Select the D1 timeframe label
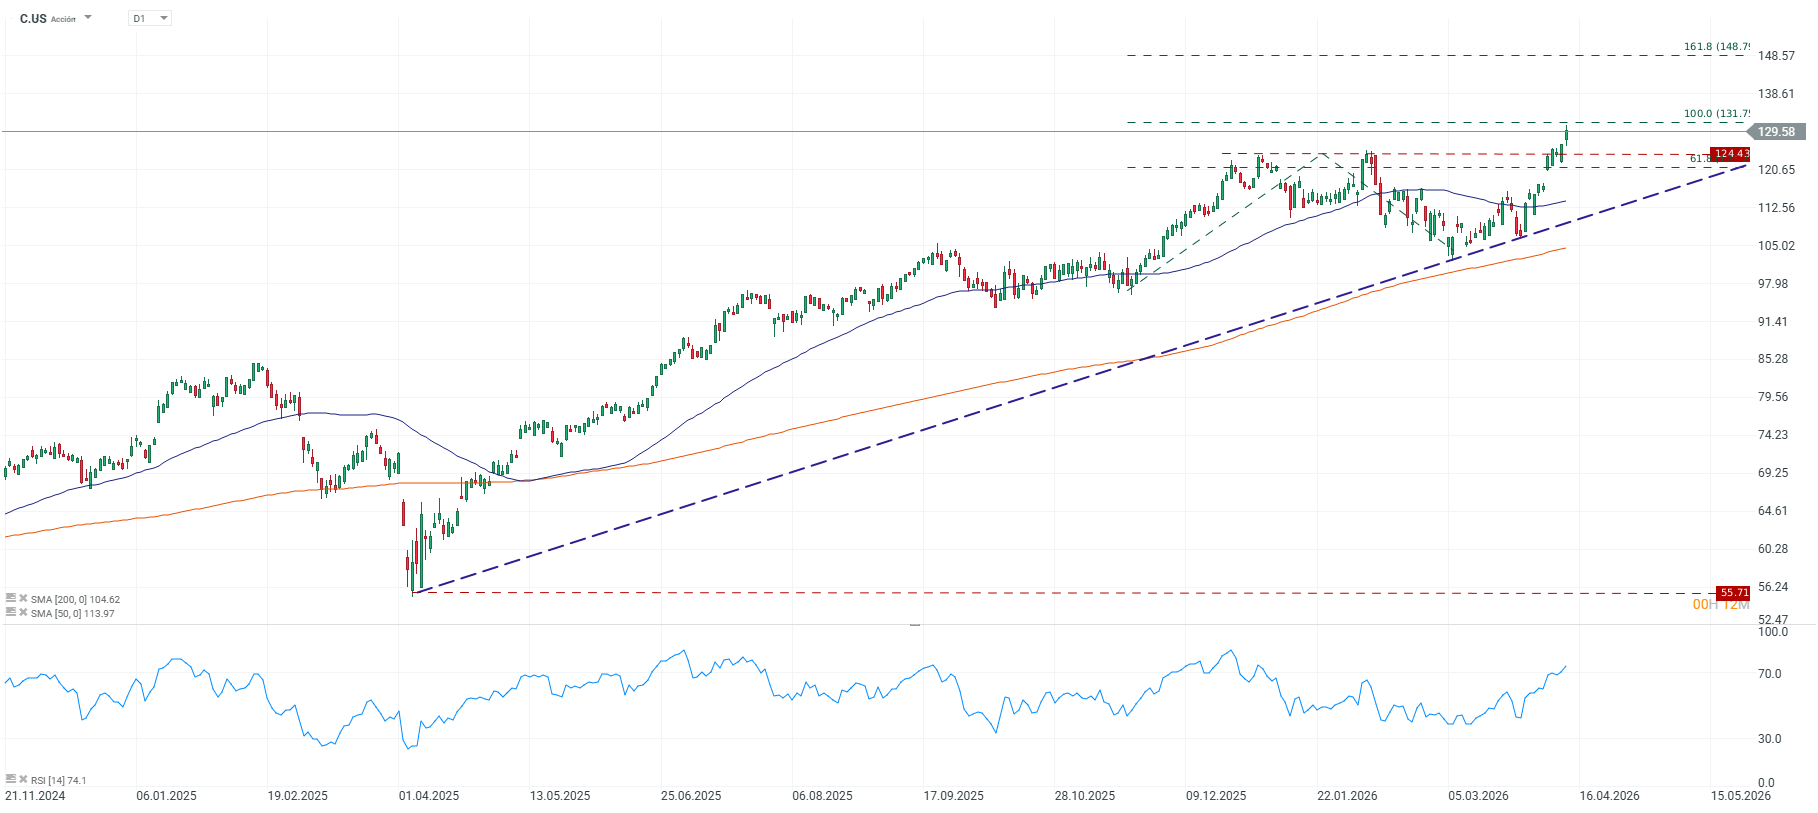The height and width of the screenshot is (813, 1818). click(137, 17)
